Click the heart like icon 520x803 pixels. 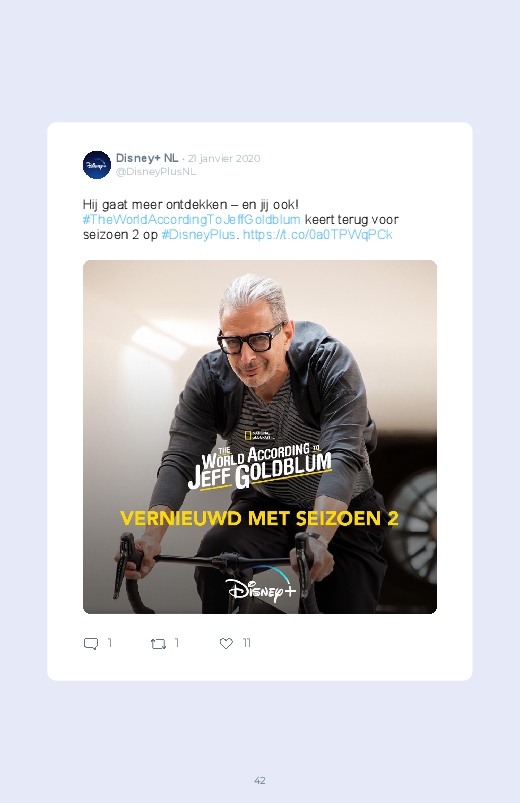(226, 643)
